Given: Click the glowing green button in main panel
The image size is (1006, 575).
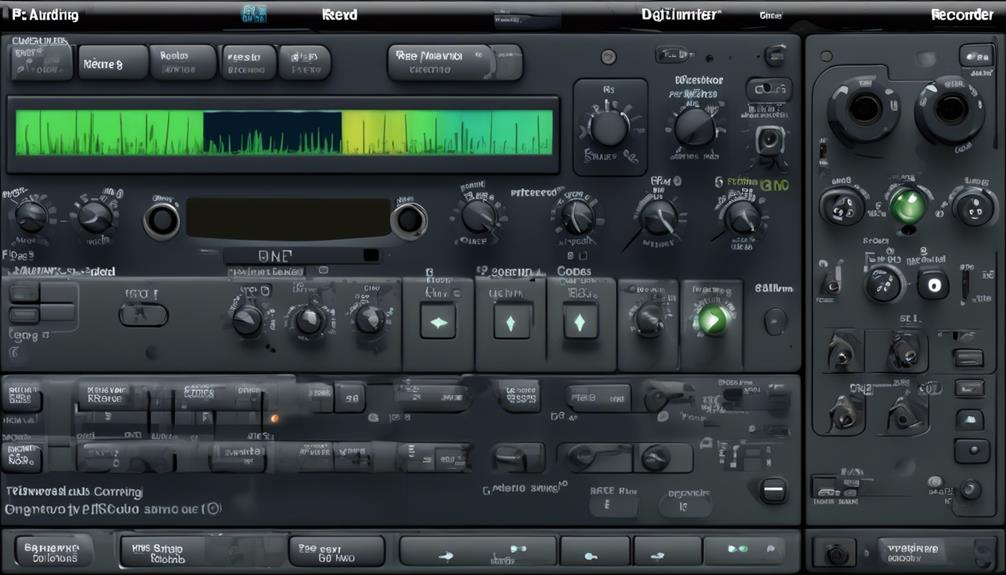Looking at the screenshot, I should point(712,320).
